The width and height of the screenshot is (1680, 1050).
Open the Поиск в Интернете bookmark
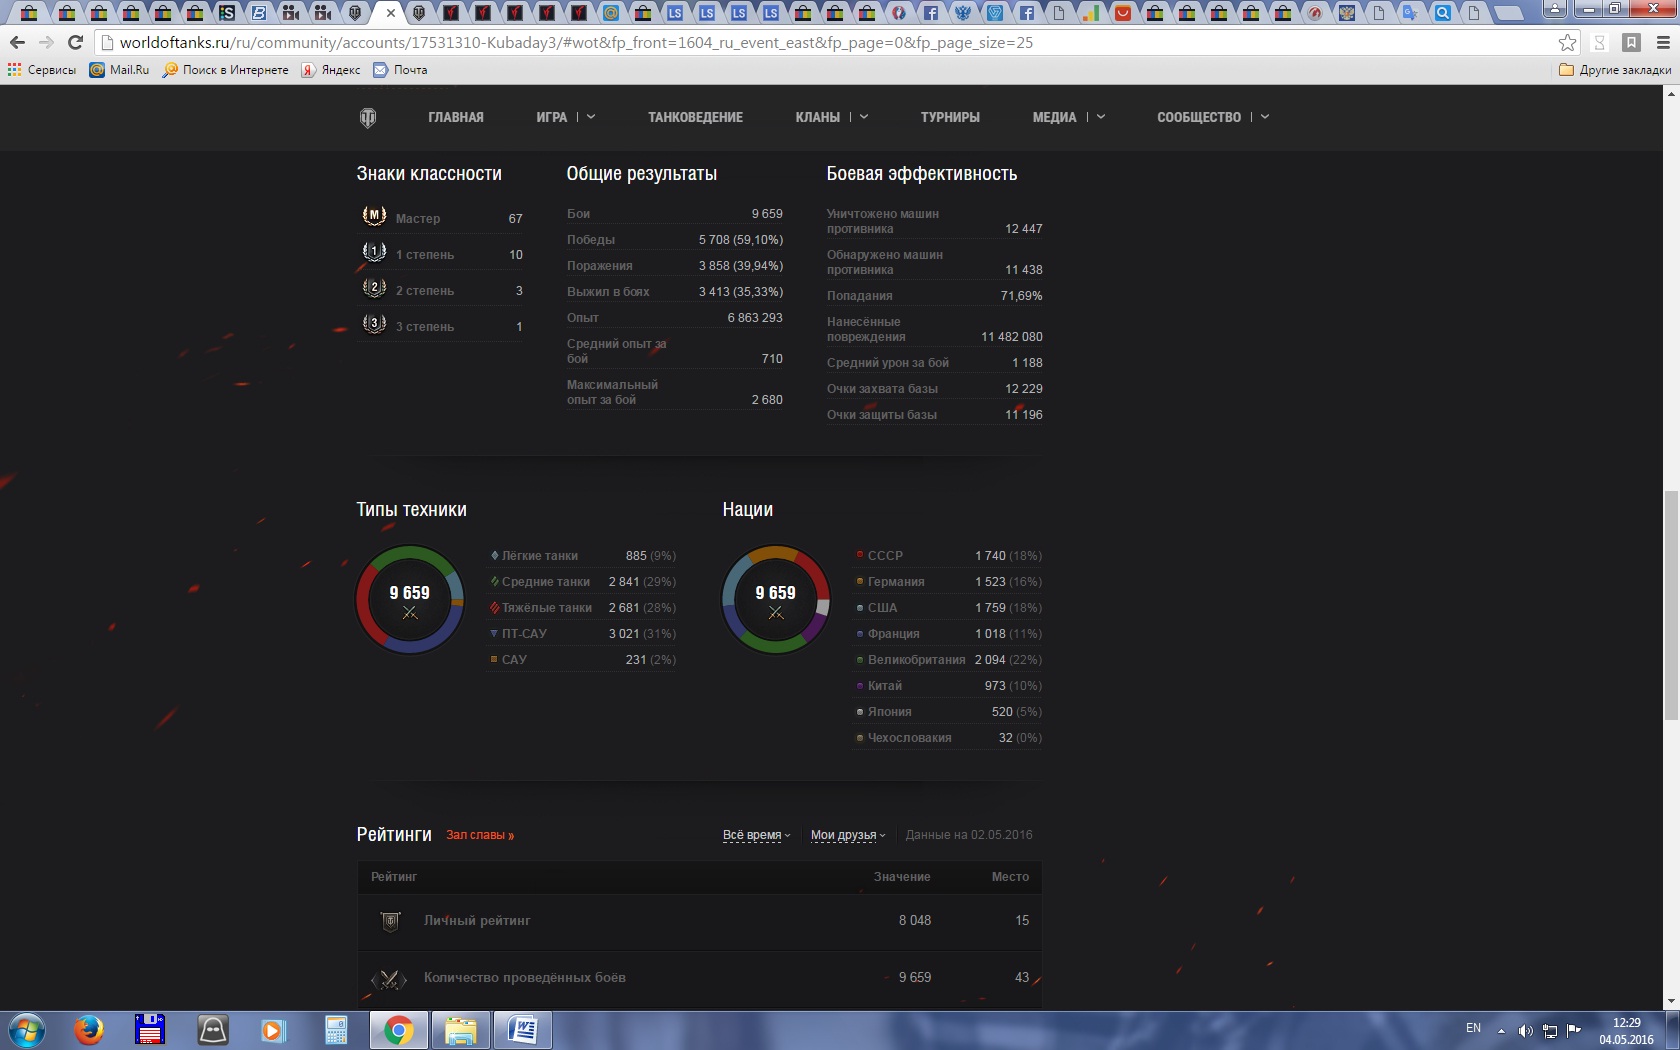(x=225, y=70)
